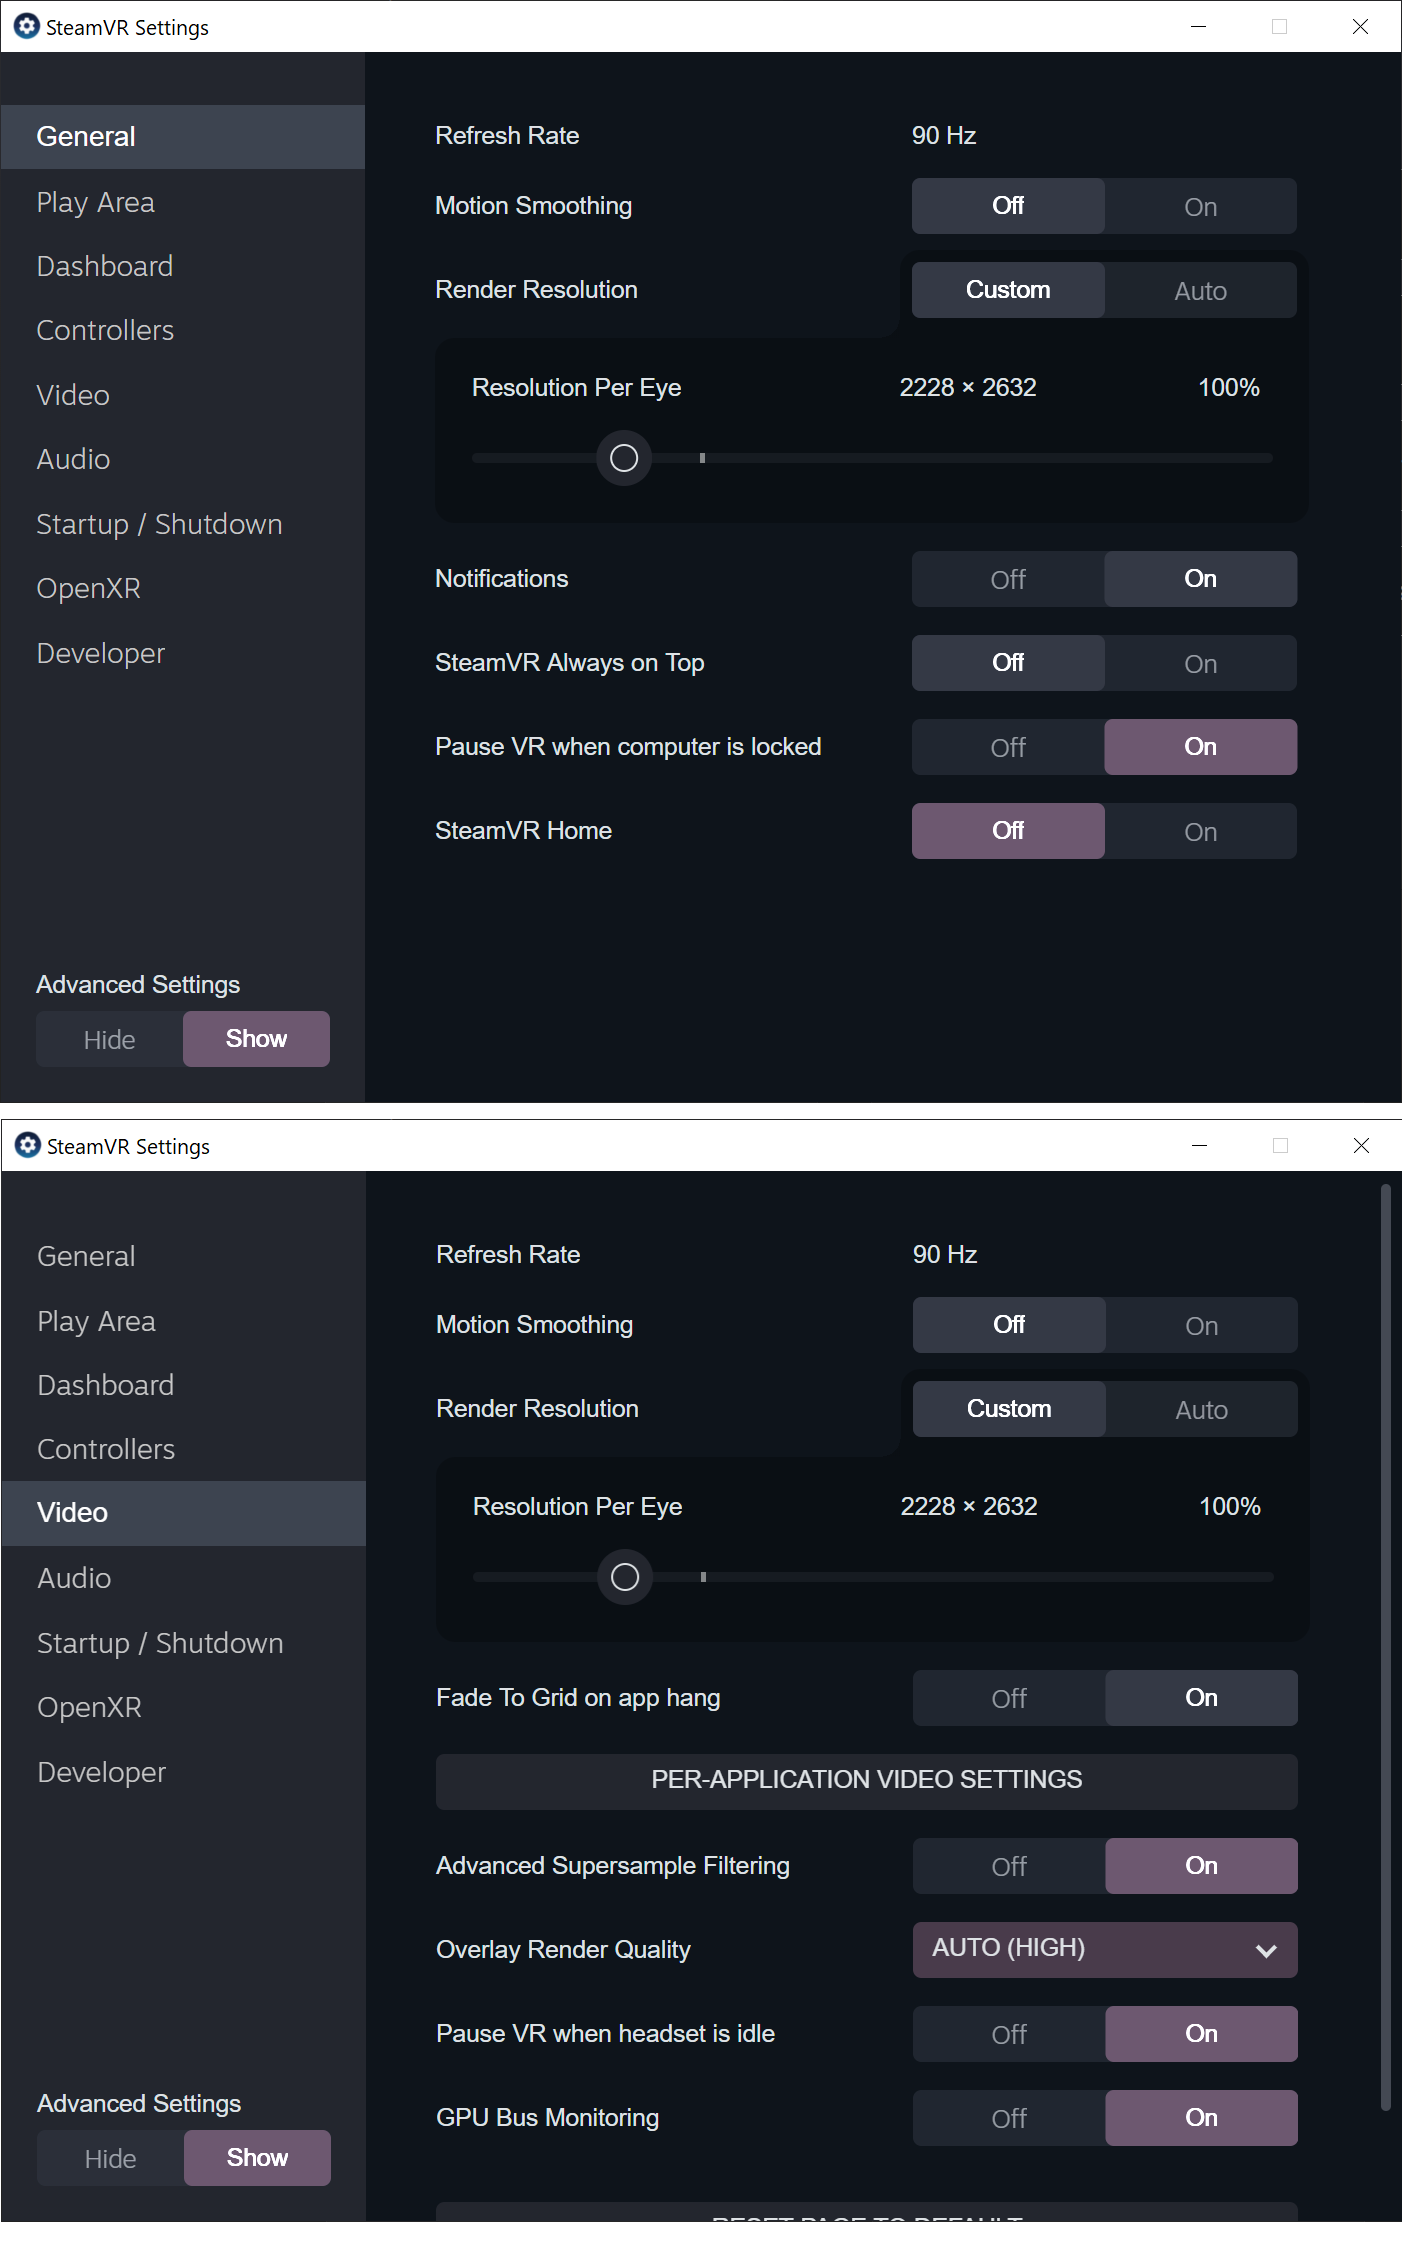Screen dimensions: 1402x2250
Task: Set Render Resolution to Auto in bottom window
Action: 1202,1409
